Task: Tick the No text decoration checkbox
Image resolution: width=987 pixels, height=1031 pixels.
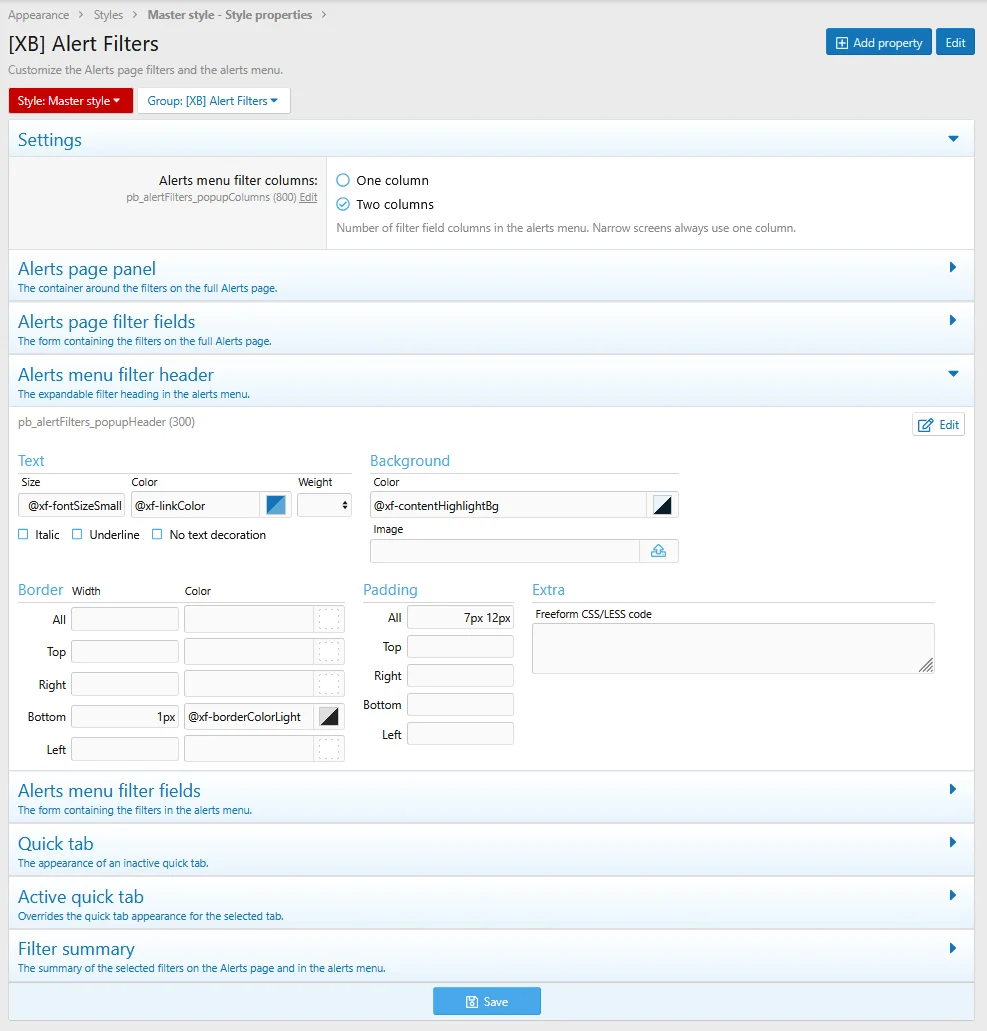Action: pyautogui.click(x=157, y=535)
